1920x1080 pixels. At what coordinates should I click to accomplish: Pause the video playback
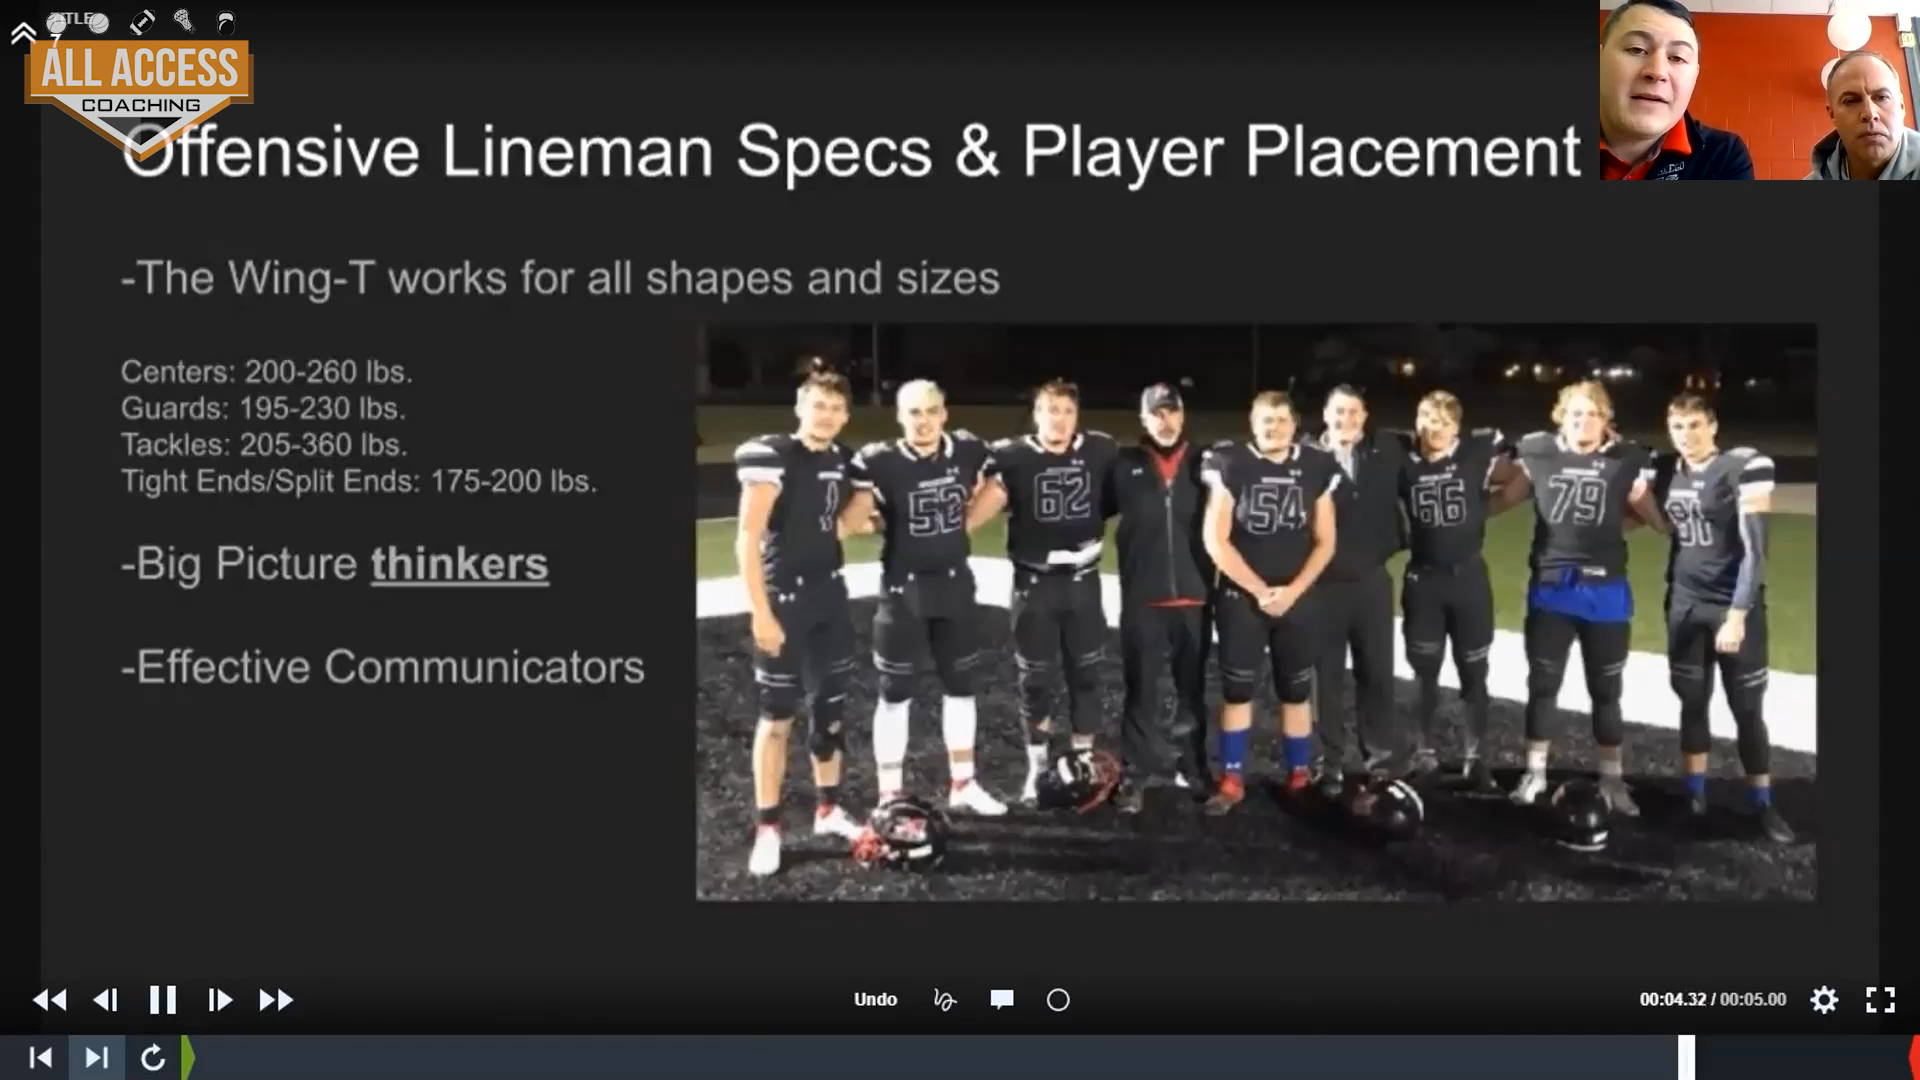(x=163, y=1000)
